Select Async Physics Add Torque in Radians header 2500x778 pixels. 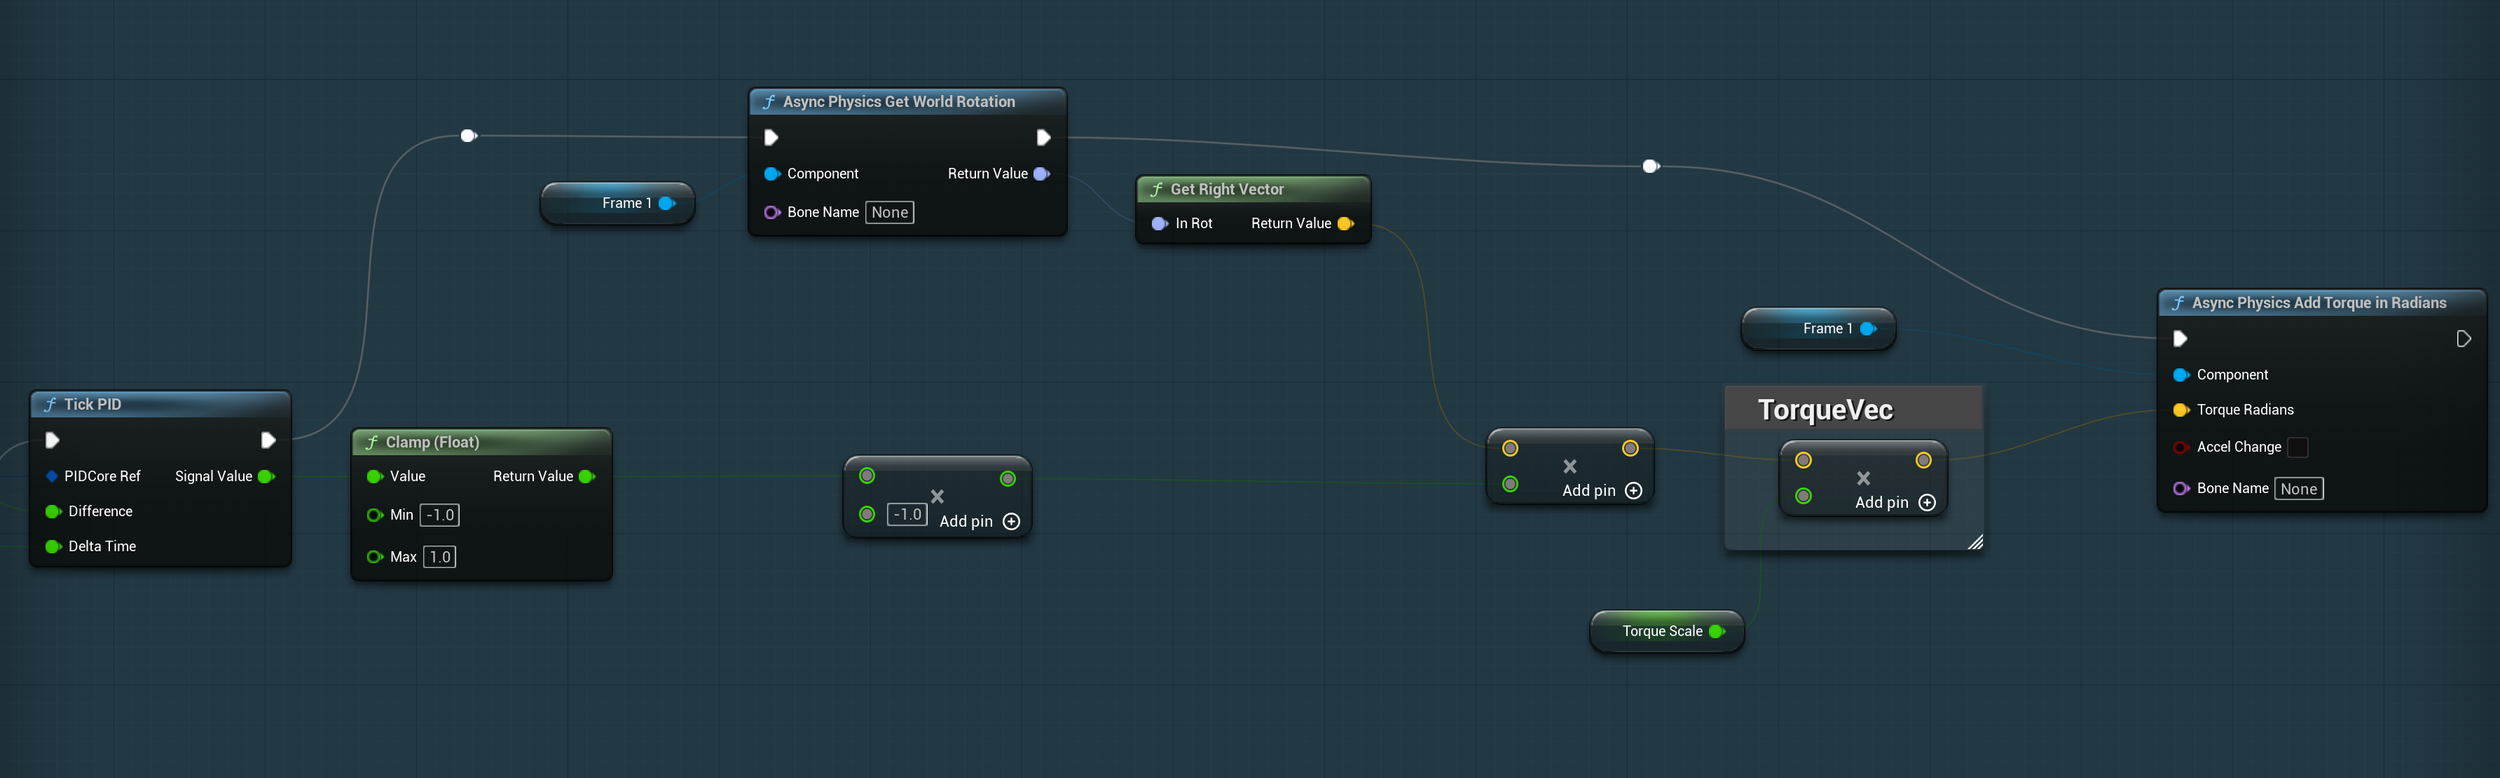[2321, 303]
